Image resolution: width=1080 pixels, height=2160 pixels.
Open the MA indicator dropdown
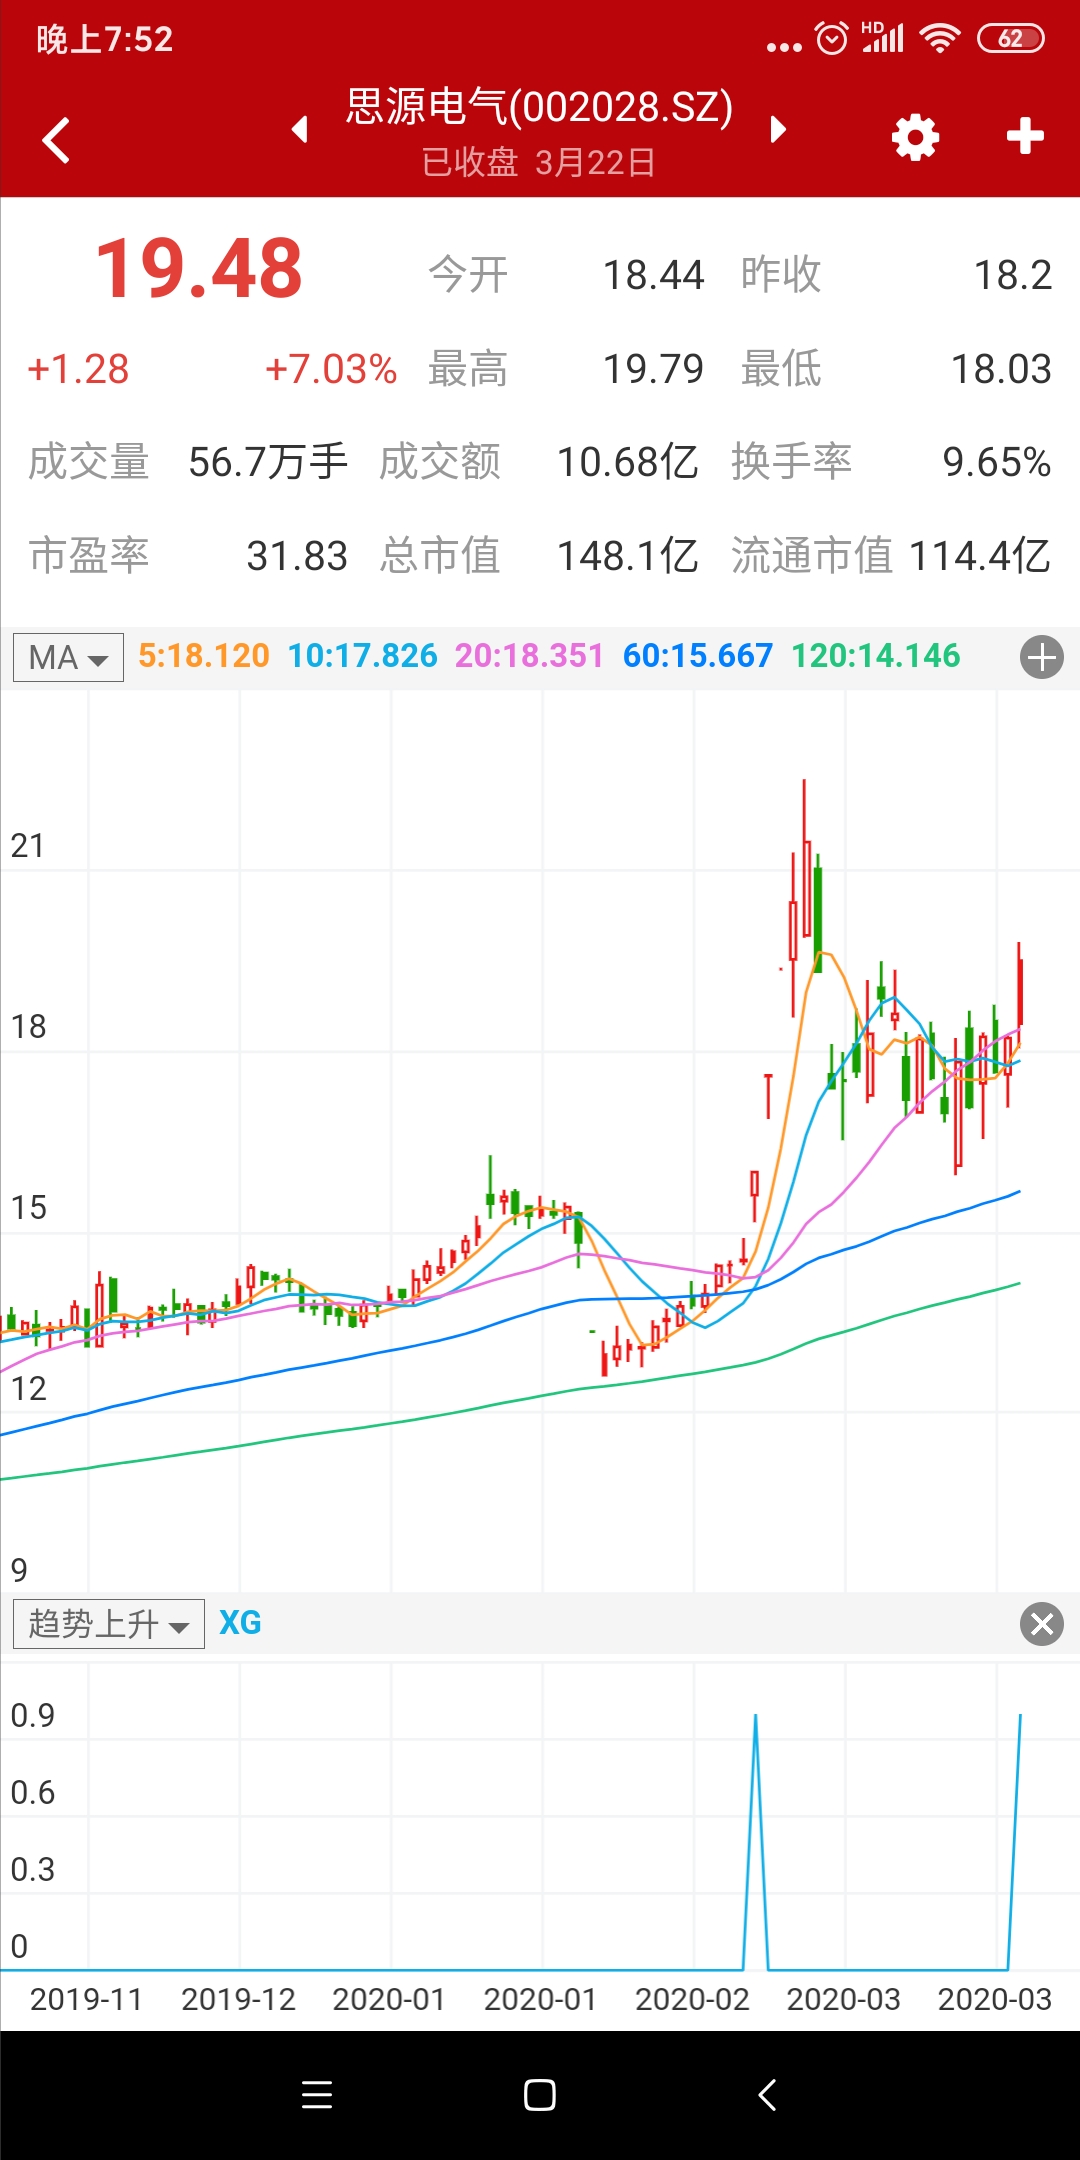pyautogui.click(x=68, y=658)
